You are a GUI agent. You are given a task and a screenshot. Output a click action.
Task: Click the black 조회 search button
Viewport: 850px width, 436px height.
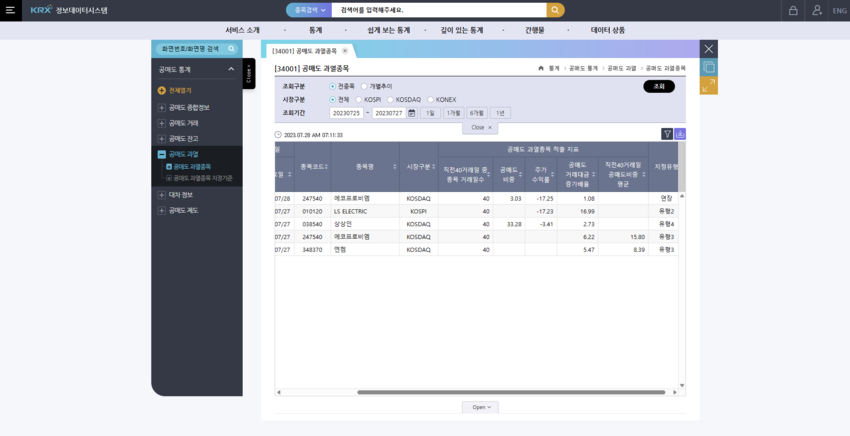(659, 86)
